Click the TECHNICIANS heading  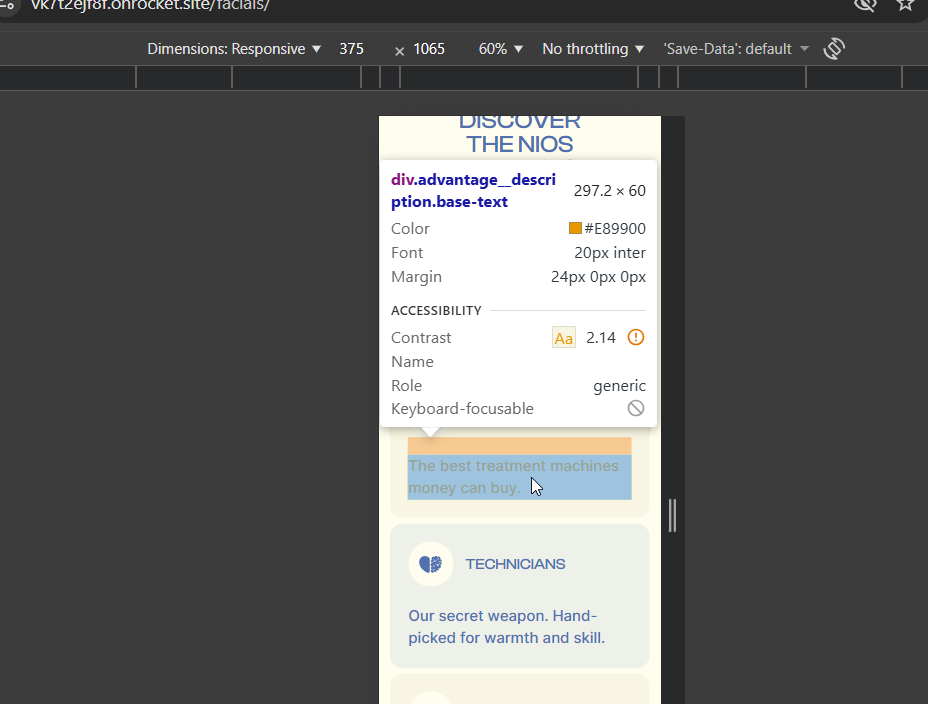[x=515, y=564]
